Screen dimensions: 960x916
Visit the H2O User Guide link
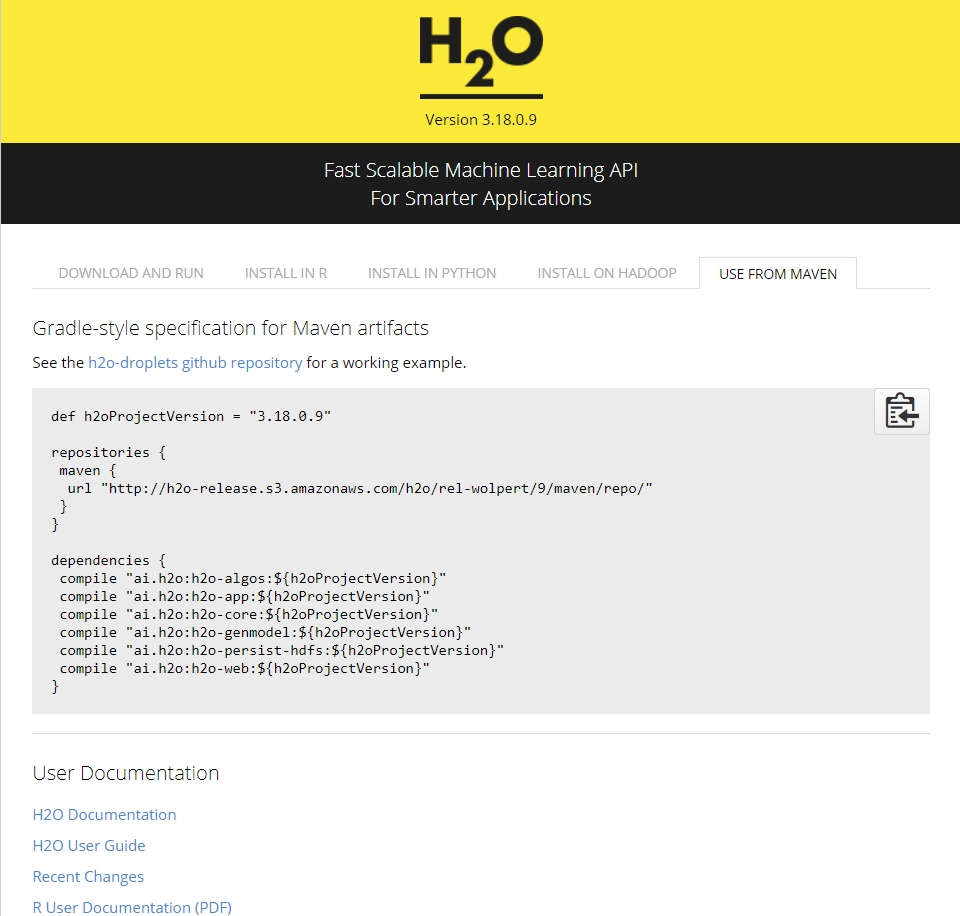(89, 845)
